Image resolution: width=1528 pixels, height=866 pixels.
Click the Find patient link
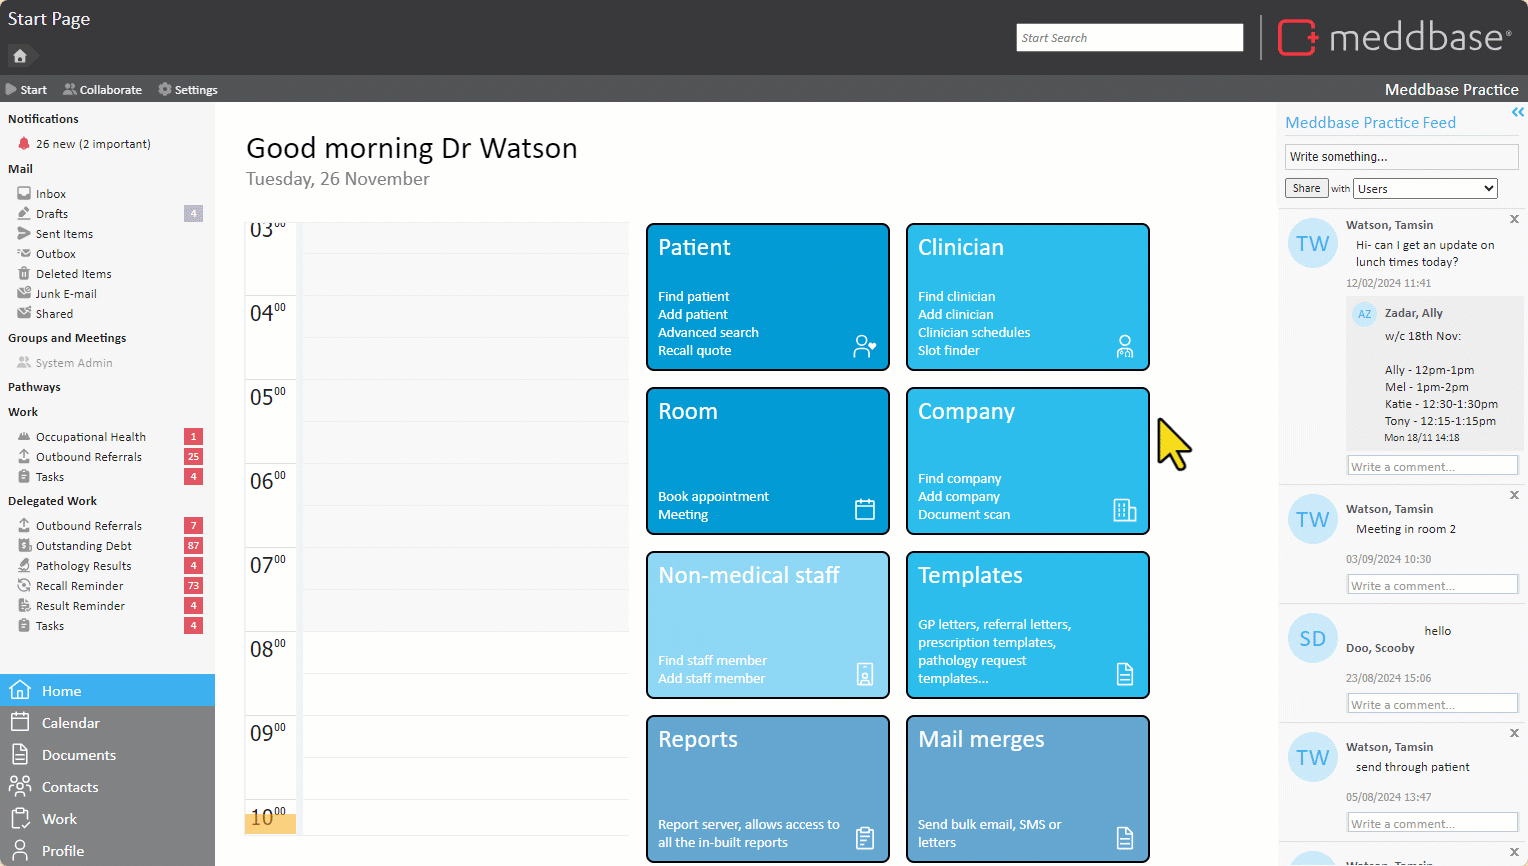[693, 297]
